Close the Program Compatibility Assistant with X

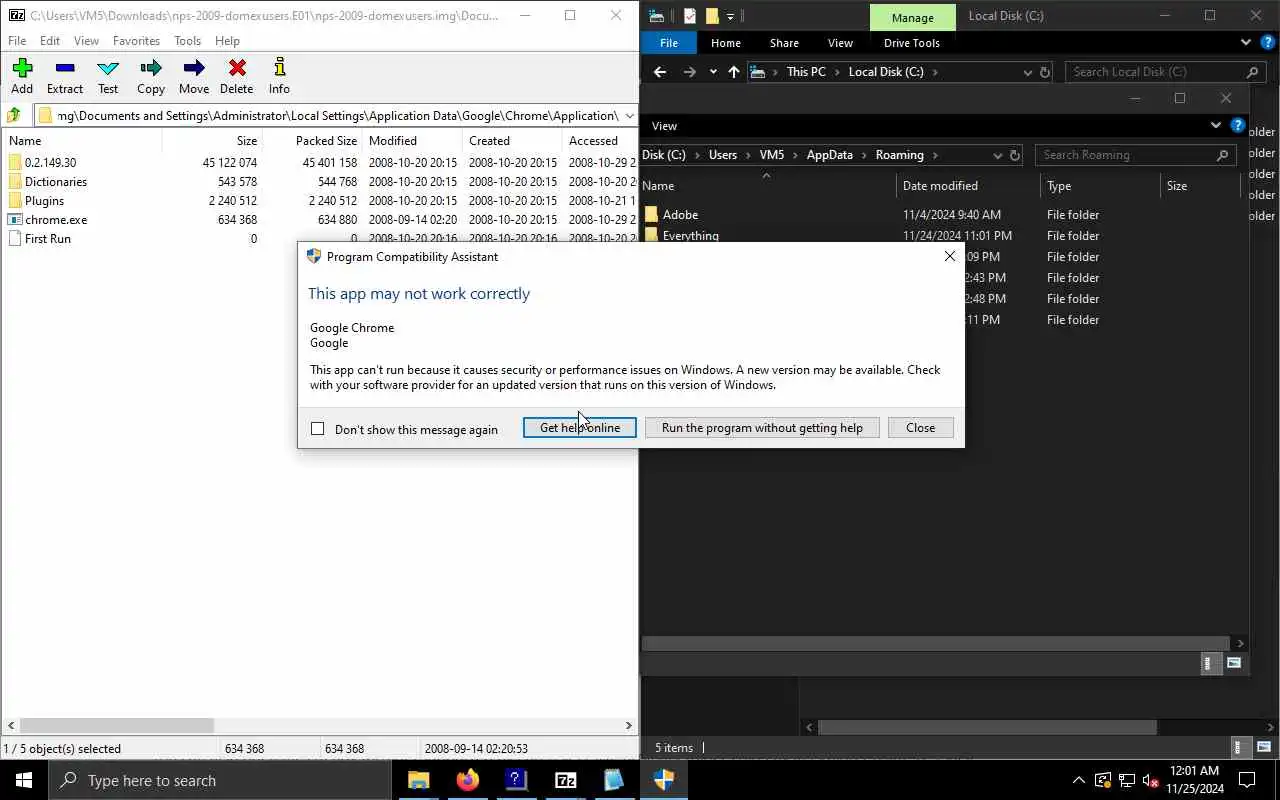coord(950,256)
